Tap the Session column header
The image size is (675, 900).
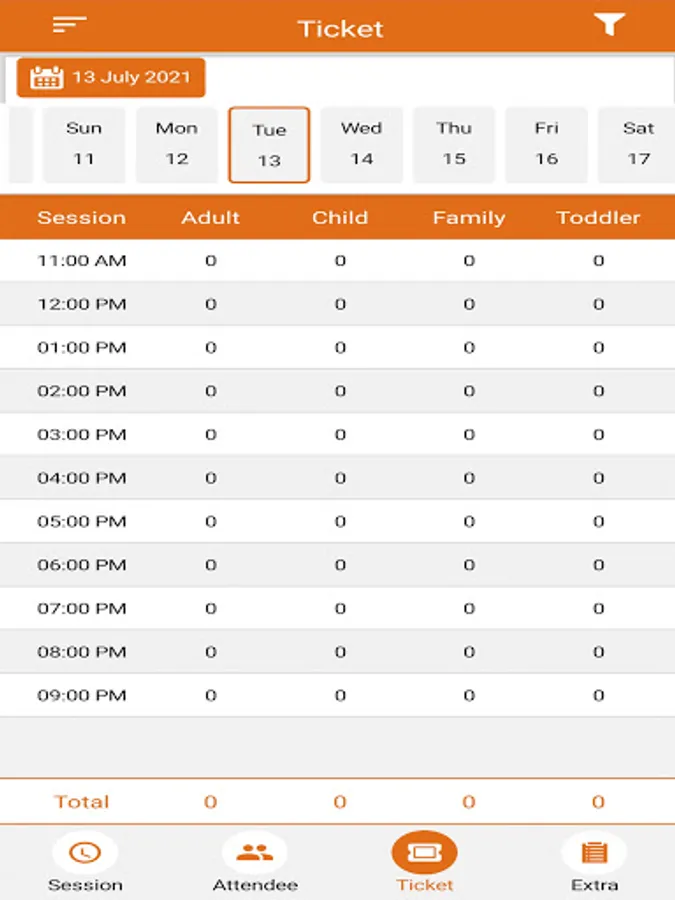(82, 218)
